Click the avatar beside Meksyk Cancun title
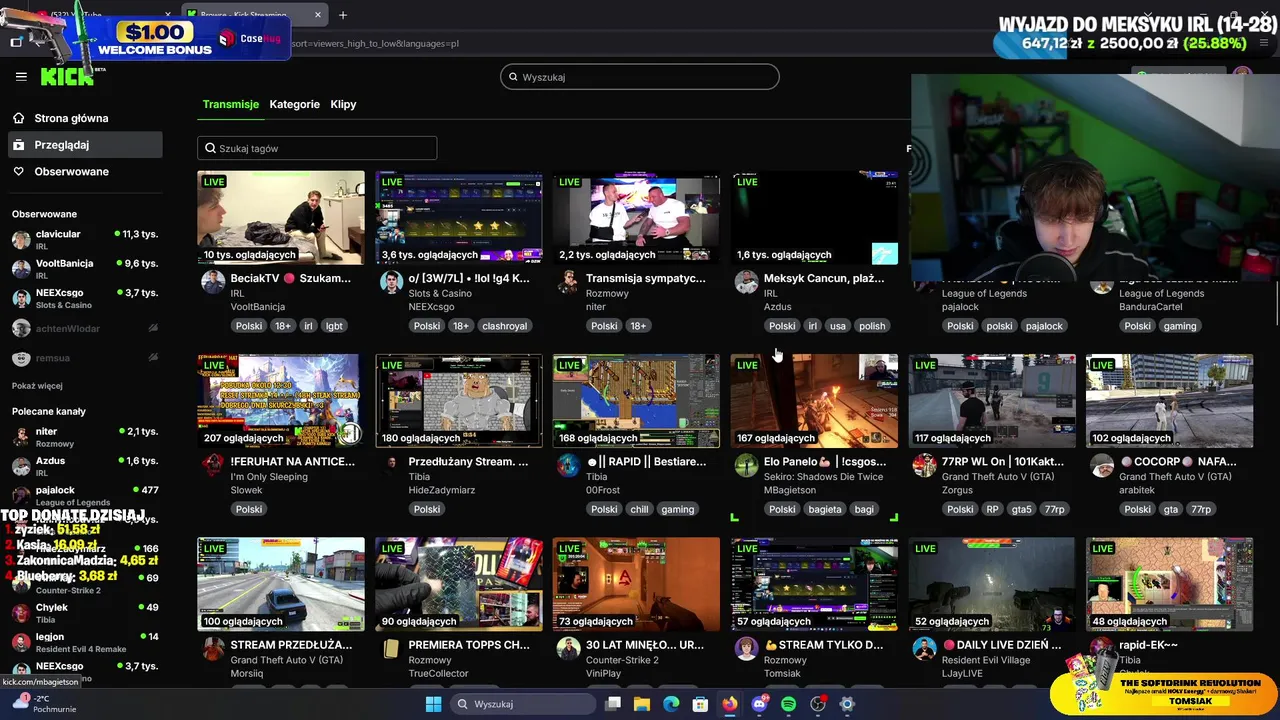 [746, 282]
